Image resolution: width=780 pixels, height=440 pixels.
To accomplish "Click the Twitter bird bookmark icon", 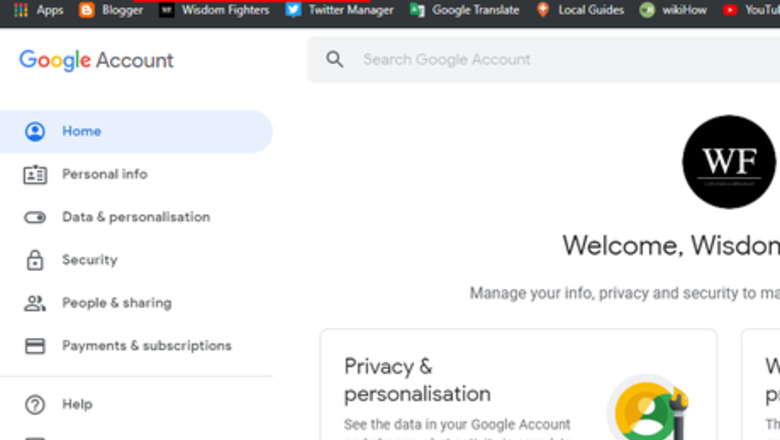I will [293, 10].
